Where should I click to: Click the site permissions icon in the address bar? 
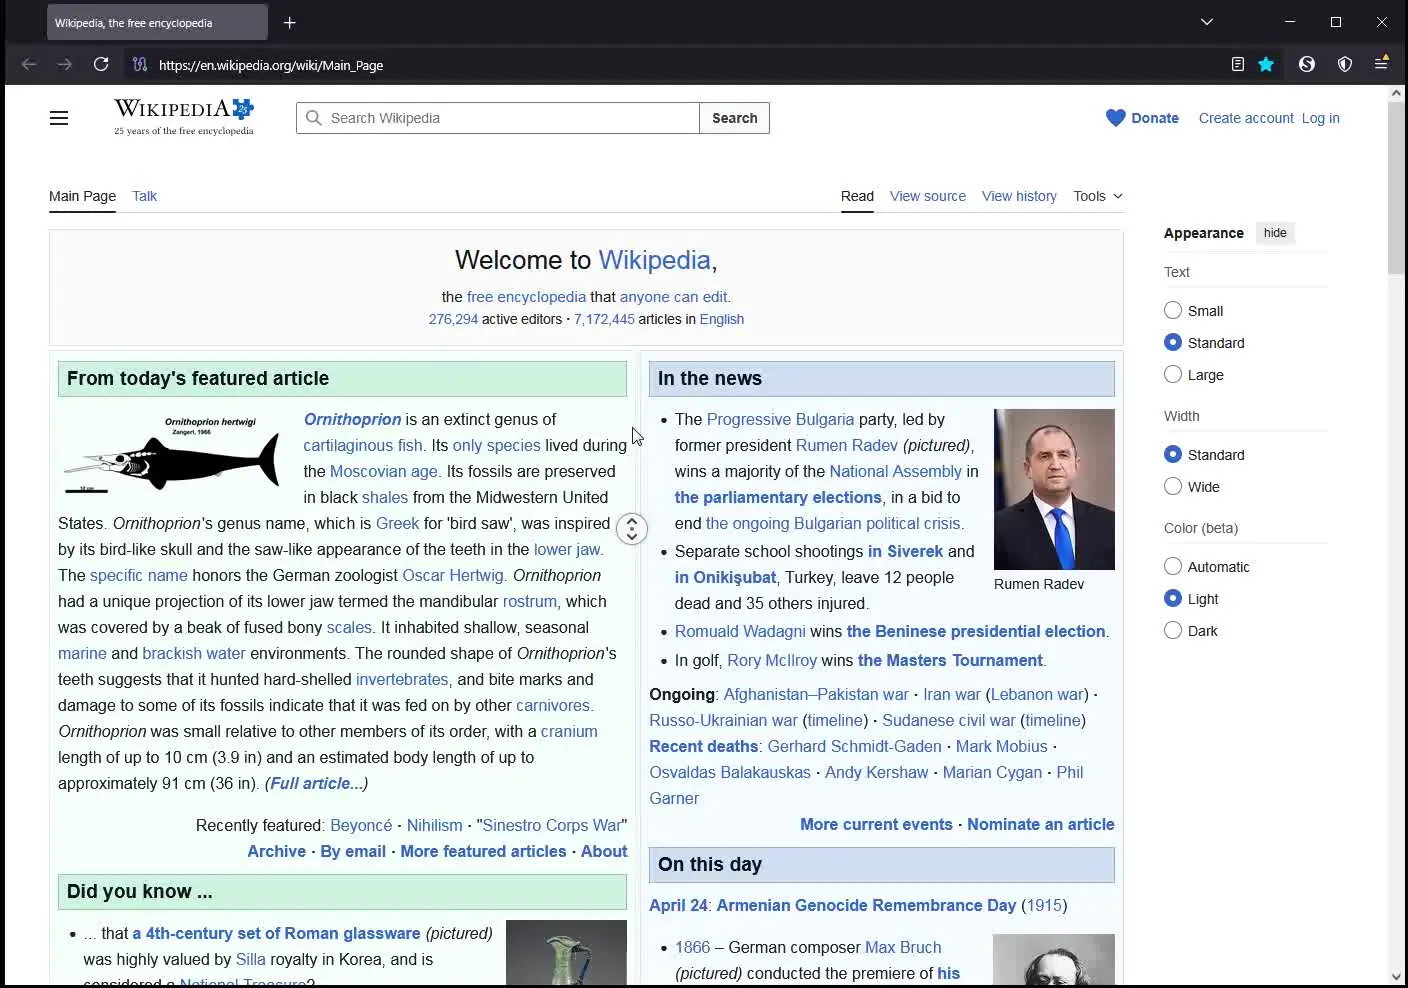(x=140, y=65)
